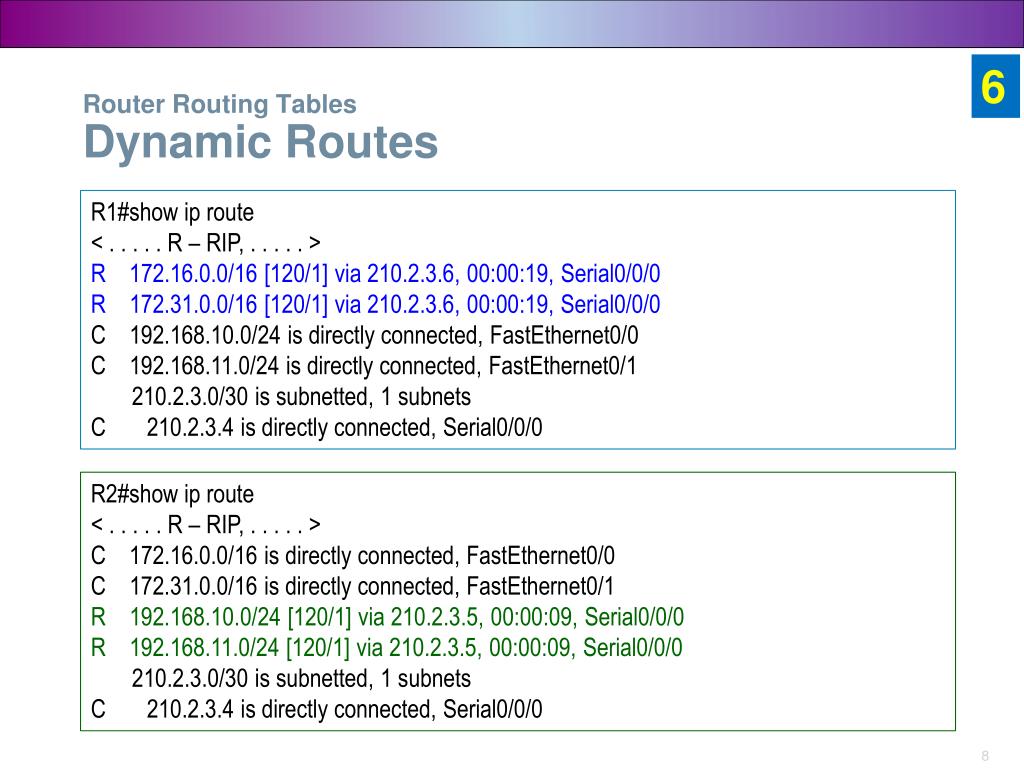The height and width of the screenshot is (768, 1024).
Task: Click R2's "210.2.3.4 is directly connected" line
Action: 317,709
